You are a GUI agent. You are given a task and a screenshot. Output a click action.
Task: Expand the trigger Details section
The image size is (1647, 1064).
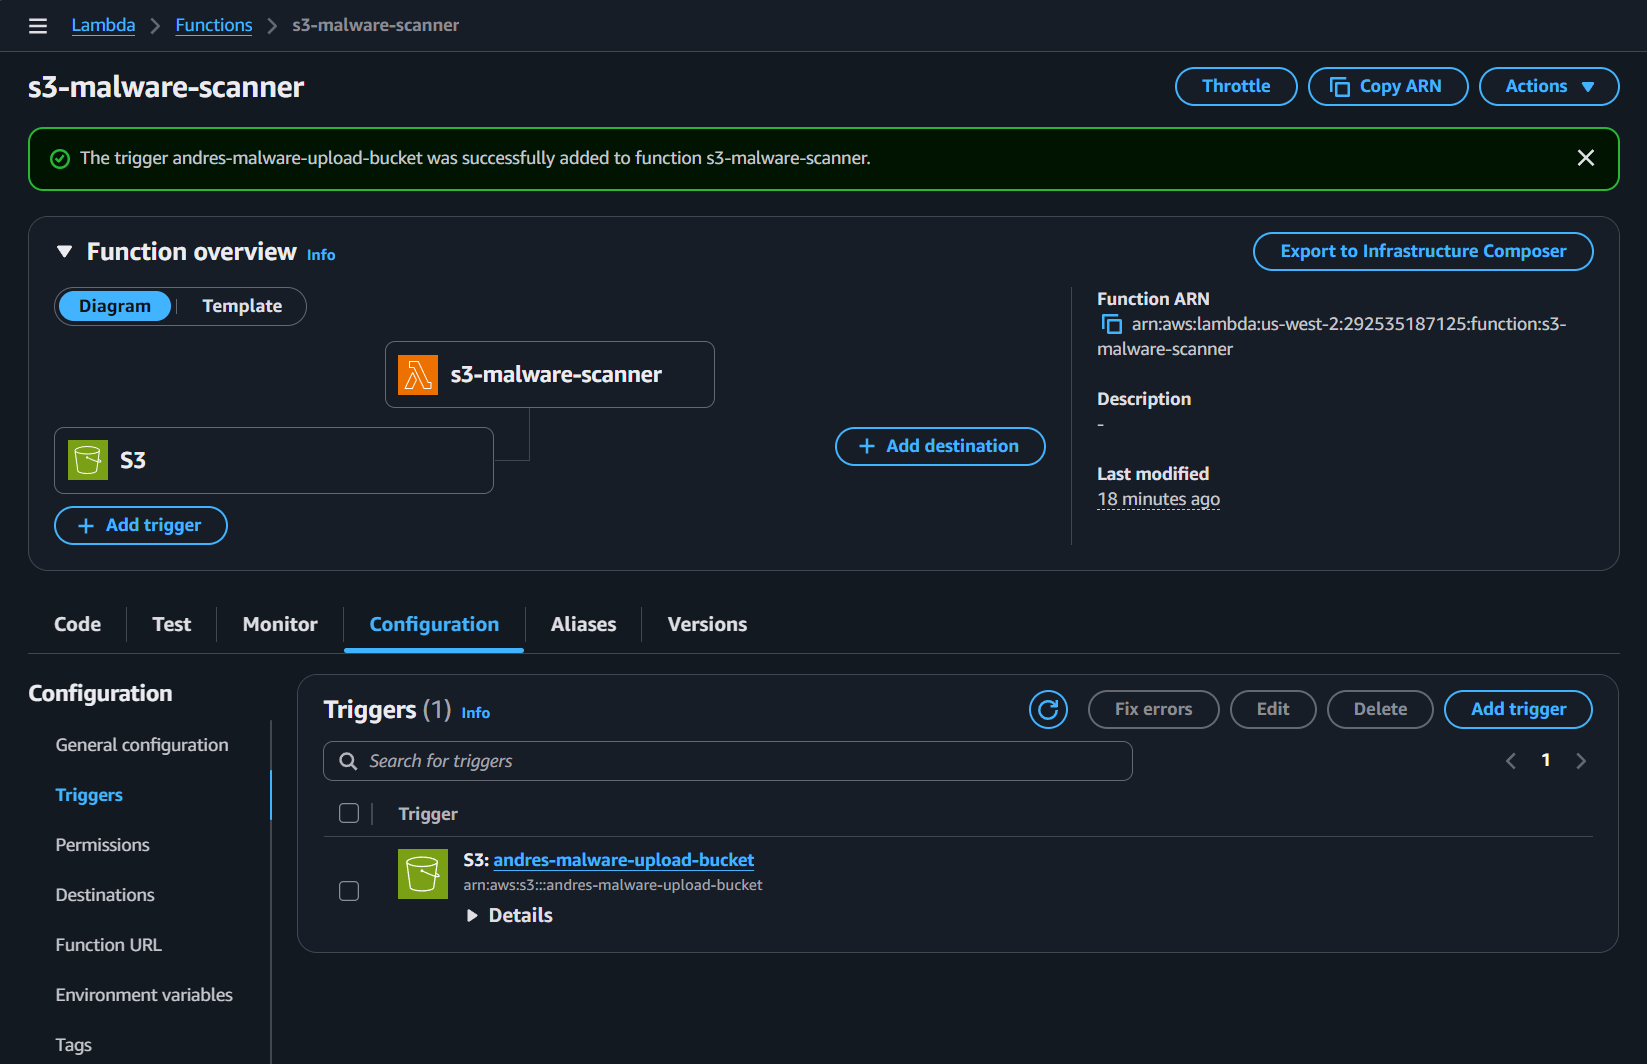coord(511,915)
